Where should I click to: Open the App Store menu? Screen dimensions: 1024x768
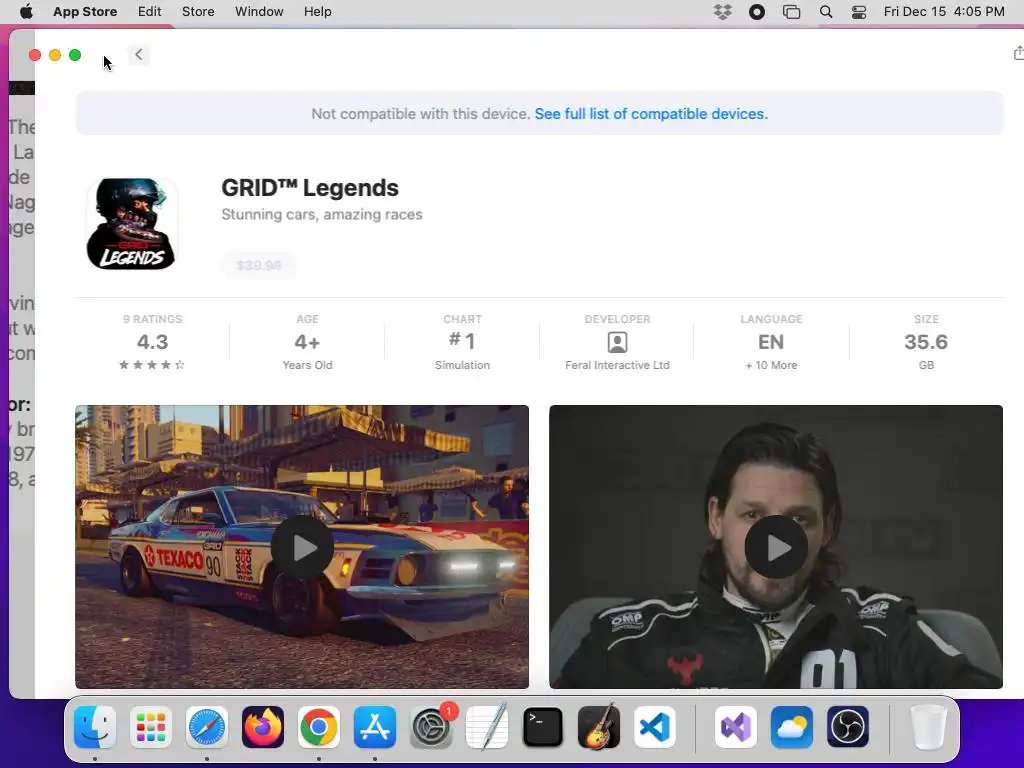tap(85, 12)
